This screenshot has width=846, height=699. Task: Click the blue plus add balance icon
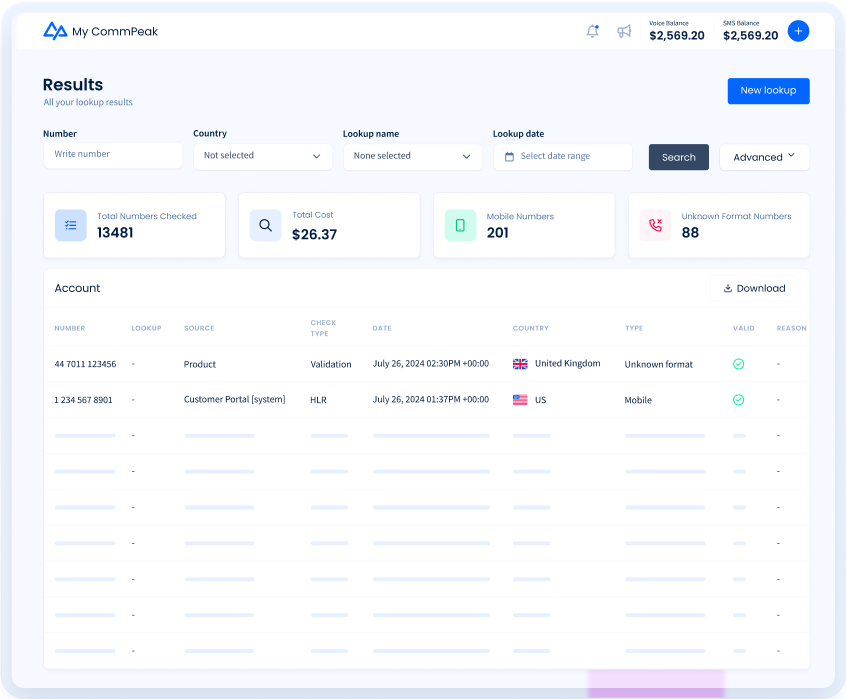(x=798, y=31)
